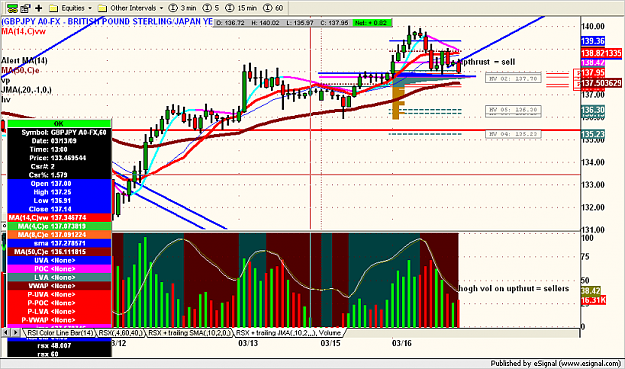Click the 138.47 magenta price marker

593,63
